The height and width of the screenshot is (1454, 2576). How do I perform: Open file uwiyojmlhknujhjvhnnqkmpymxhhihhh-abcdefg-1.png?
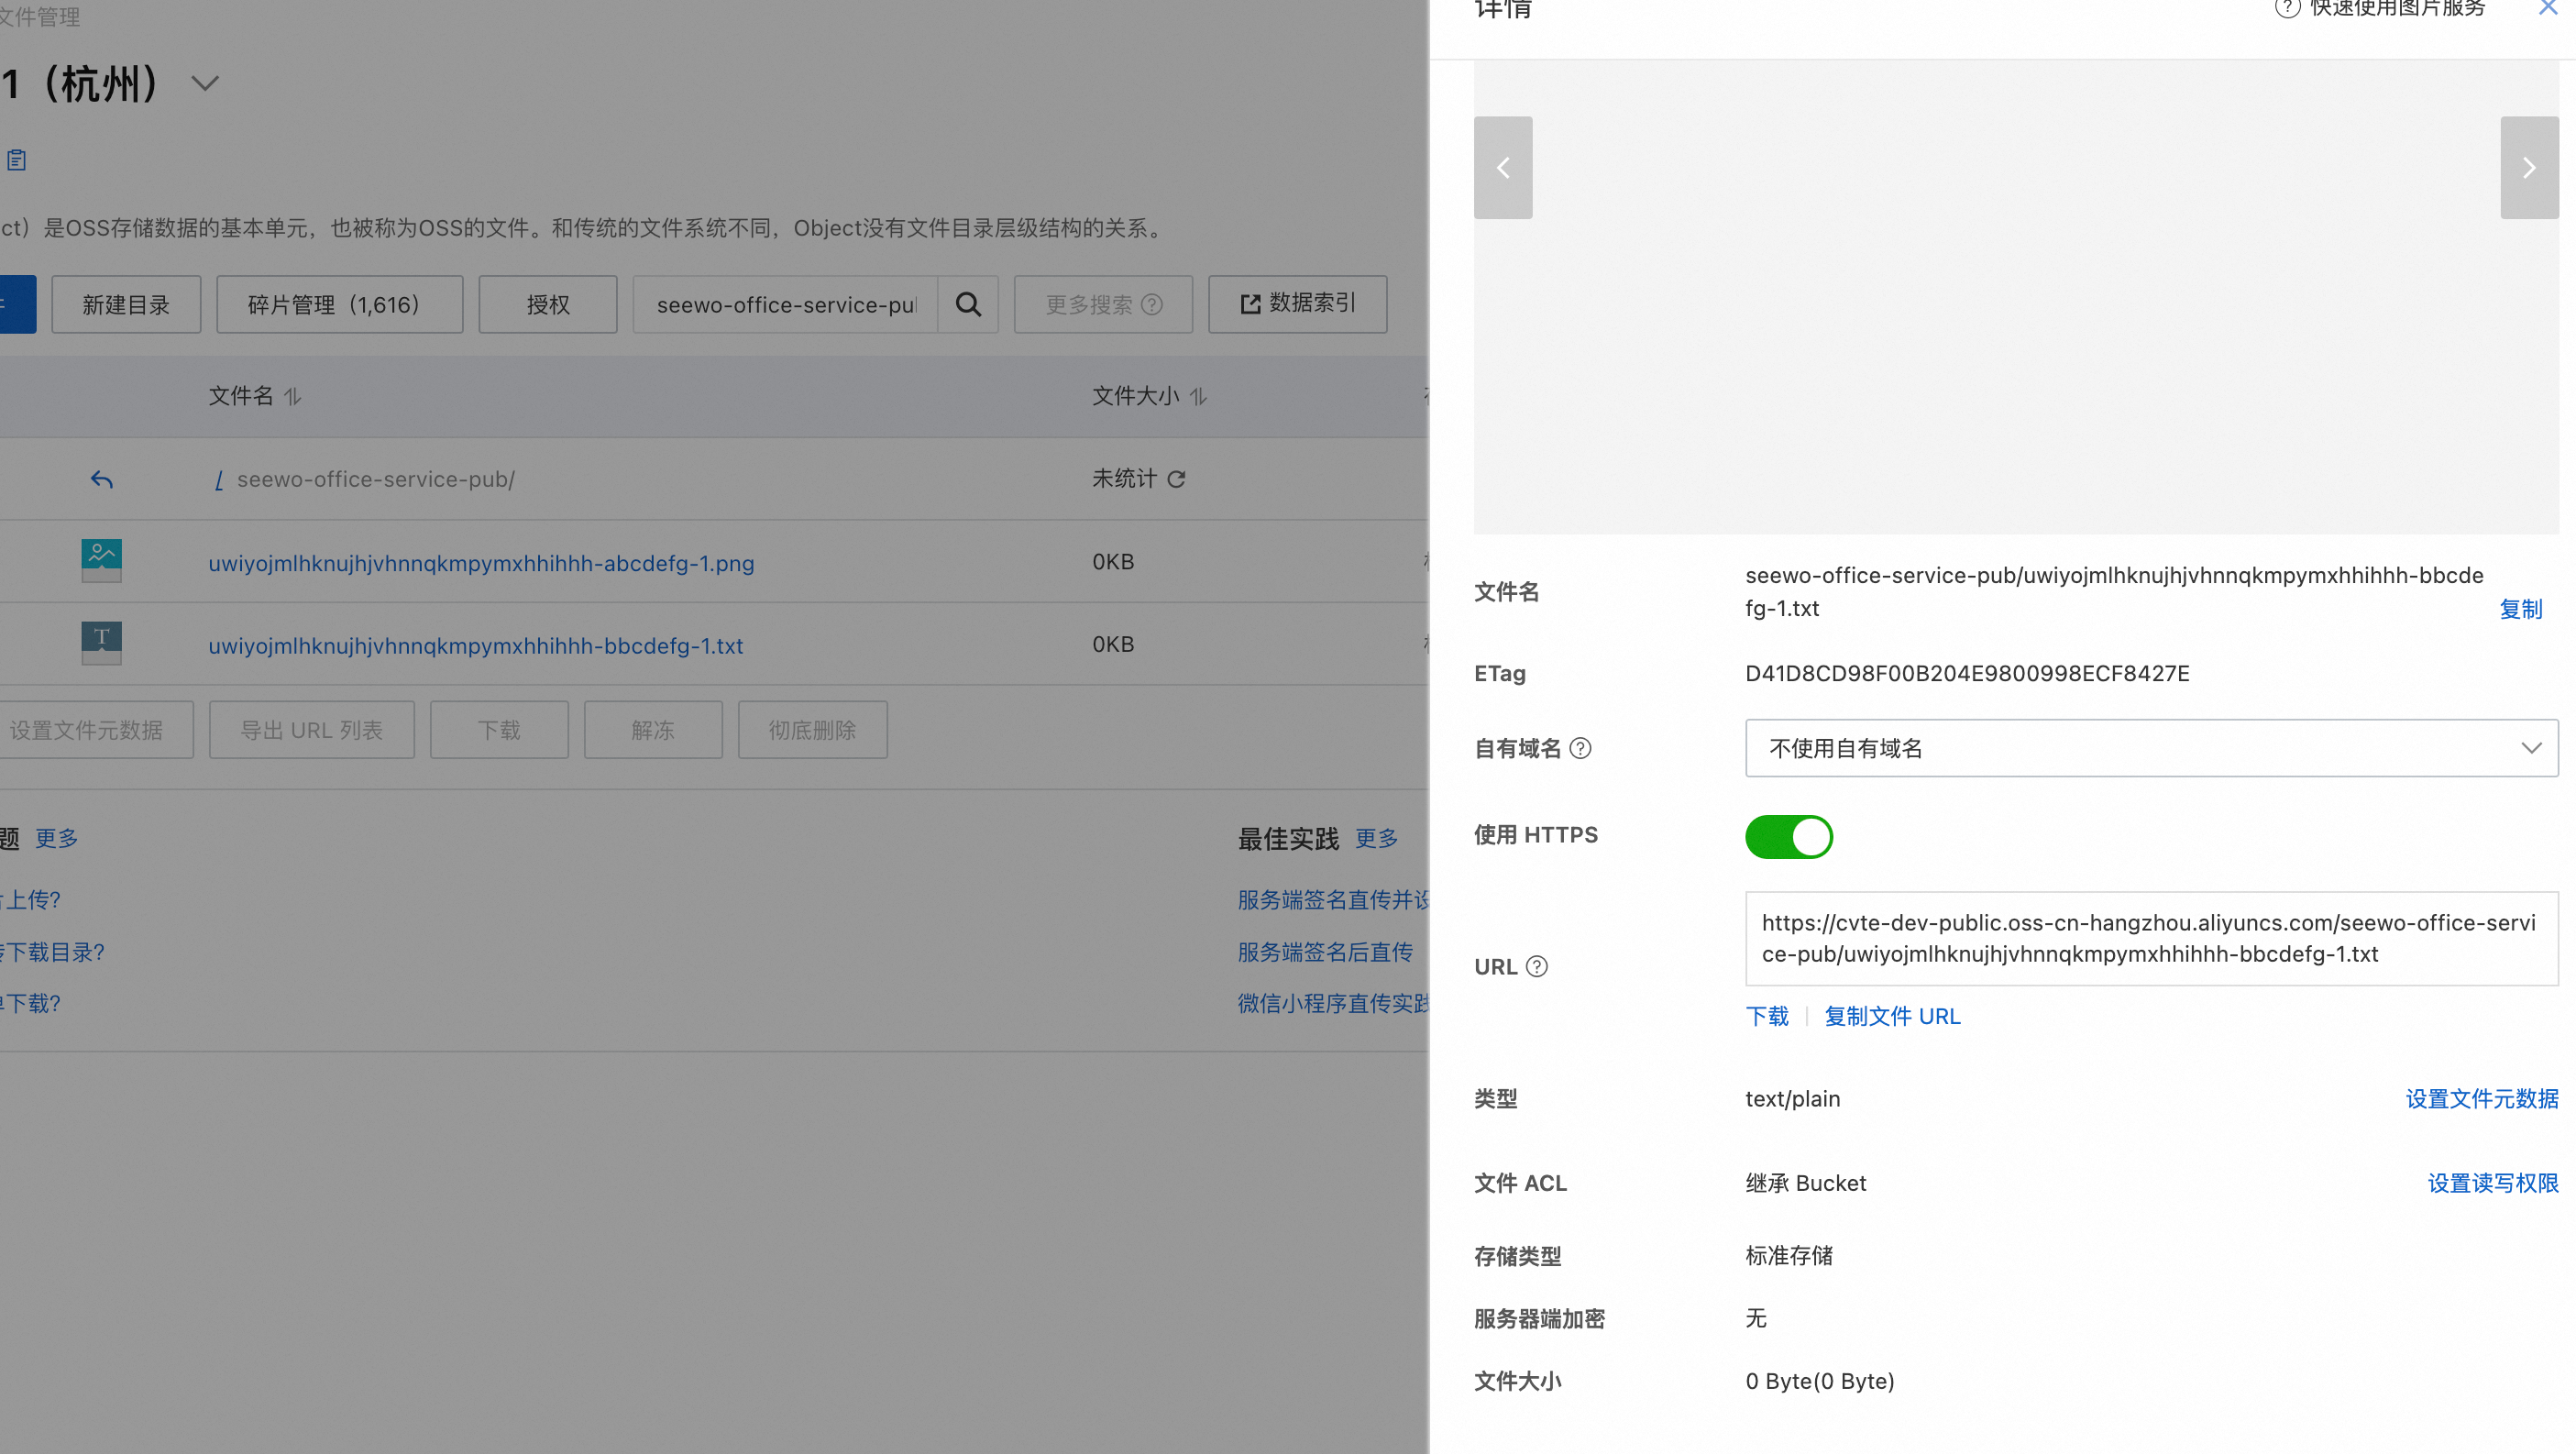(481, 563)
